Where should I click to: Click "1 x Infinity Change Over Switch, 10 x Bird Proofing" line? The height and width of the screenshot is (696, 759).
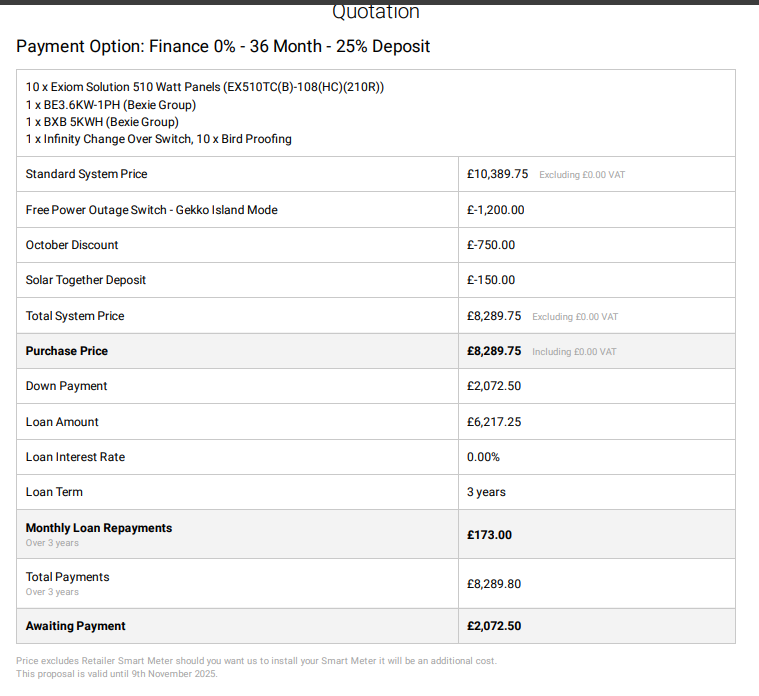tap(159, 139)
